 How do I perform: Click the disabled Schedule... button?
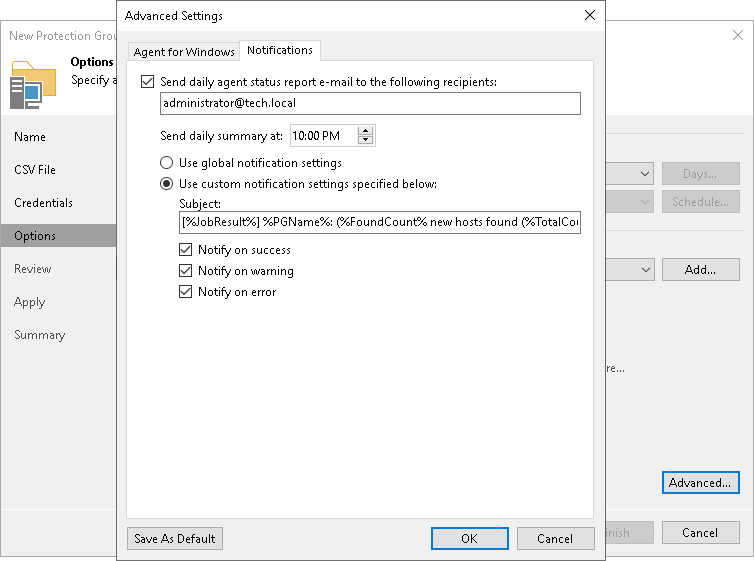click(x=700, y=202)
